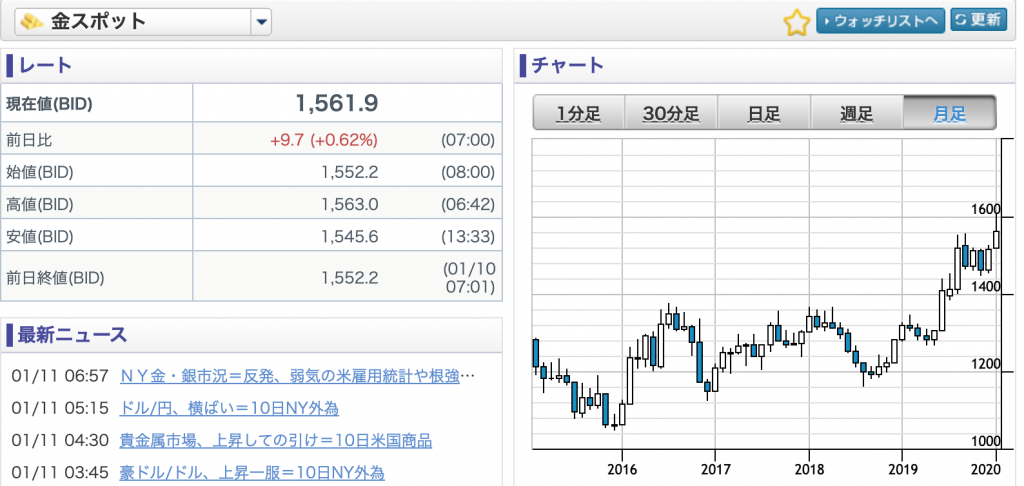Add to watchlist via ウォッチリストへ button
The height and width of the screenshot is (486, 1024).
880,21
